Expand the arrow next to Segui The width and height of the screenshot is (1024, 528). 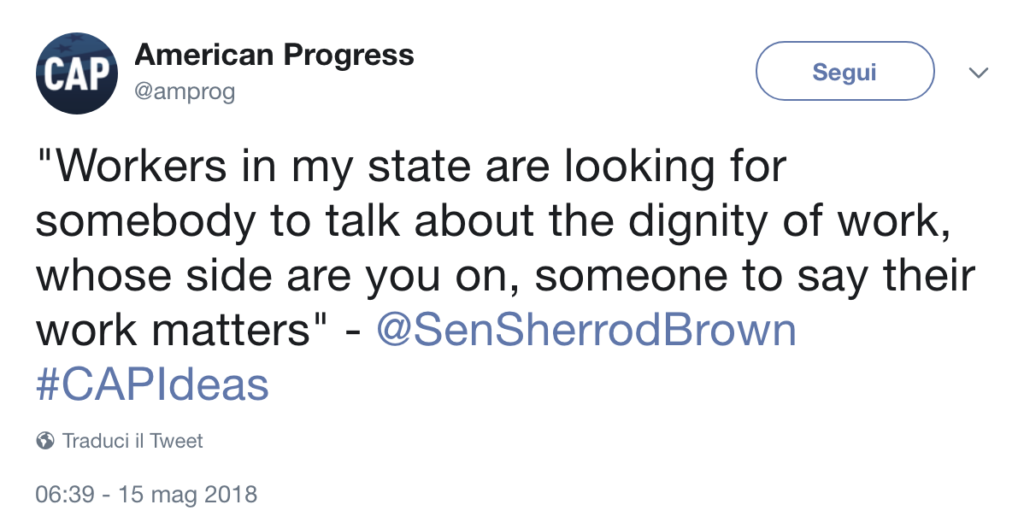point(979,73)
